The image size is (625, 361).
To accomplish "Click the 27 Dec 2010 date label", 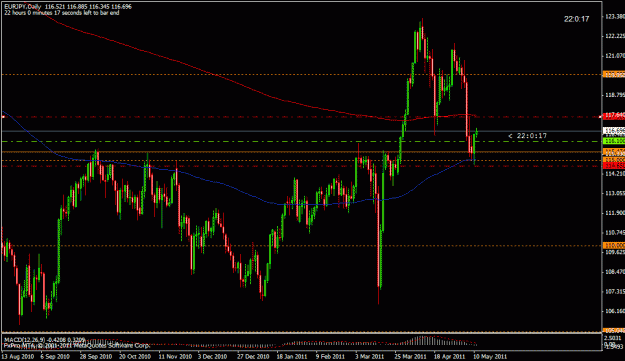I will (x=253, y=356).
